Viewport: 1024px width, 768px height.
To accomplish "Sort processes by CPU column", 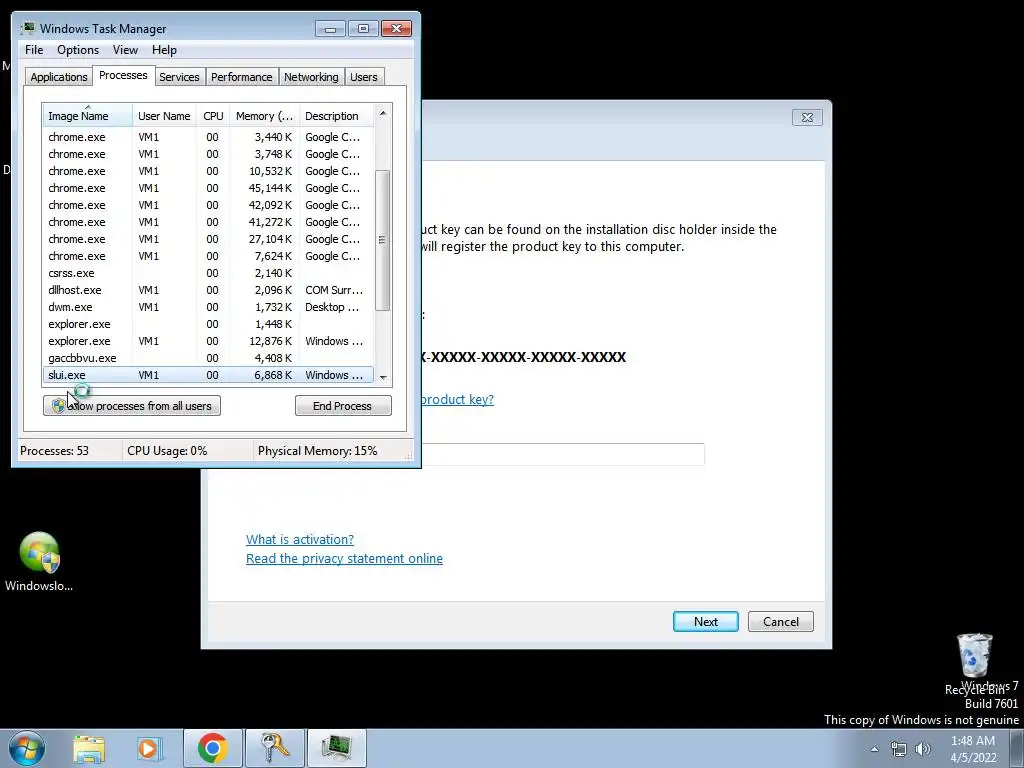I will point(213,116).
